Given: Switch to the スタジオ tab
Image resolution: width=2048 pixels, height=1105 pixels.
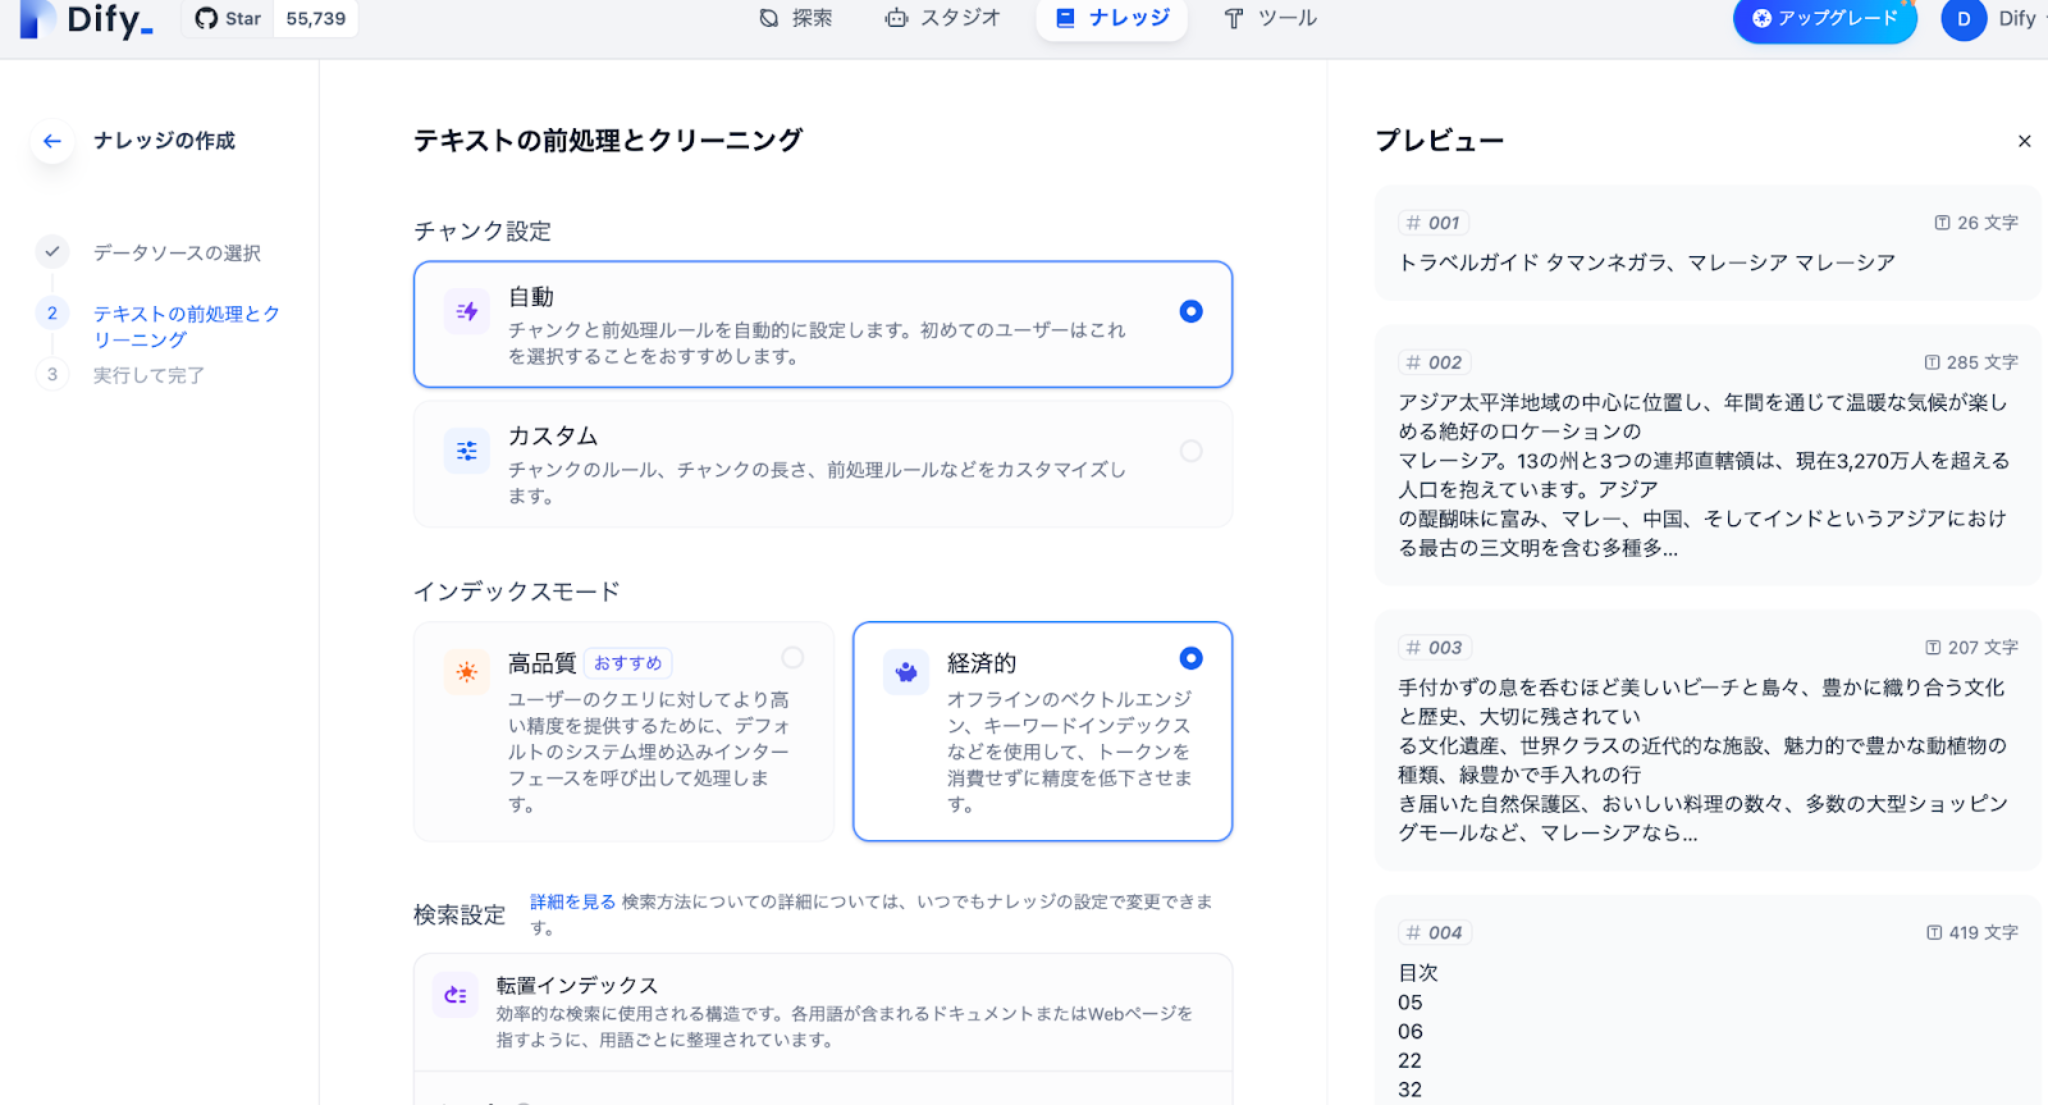Looking at the screenshot, I should tap(941, 18).
